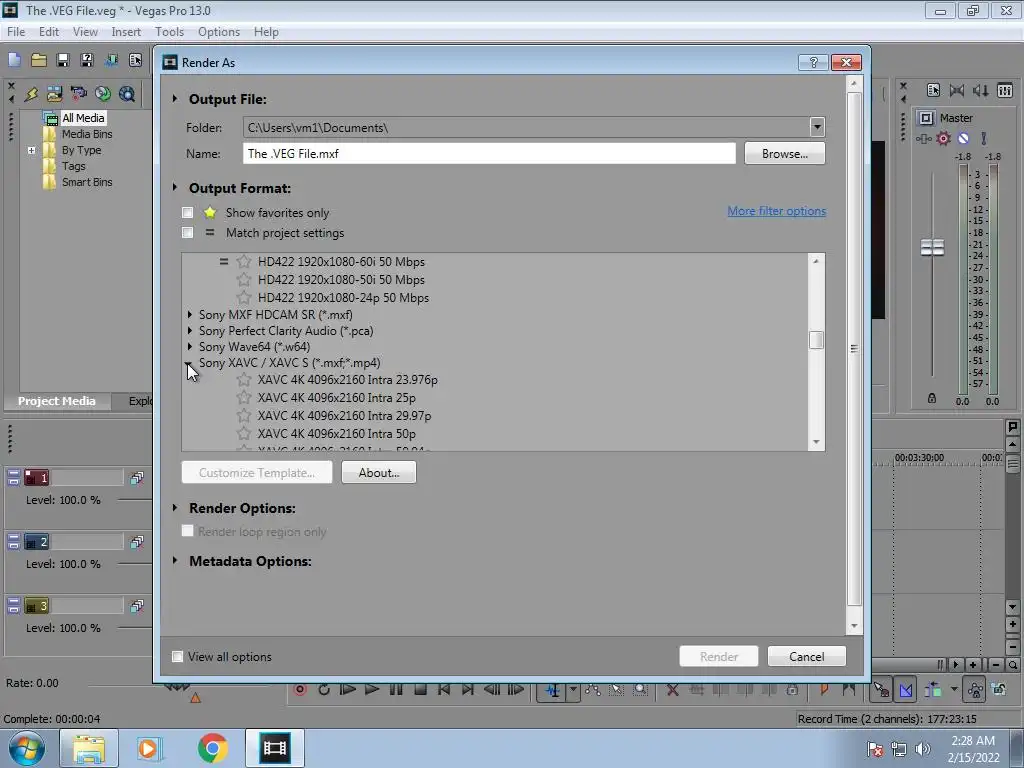Select the Media Bins tree item
Screen dimensions: 1024x768
(x=87, y=134)
